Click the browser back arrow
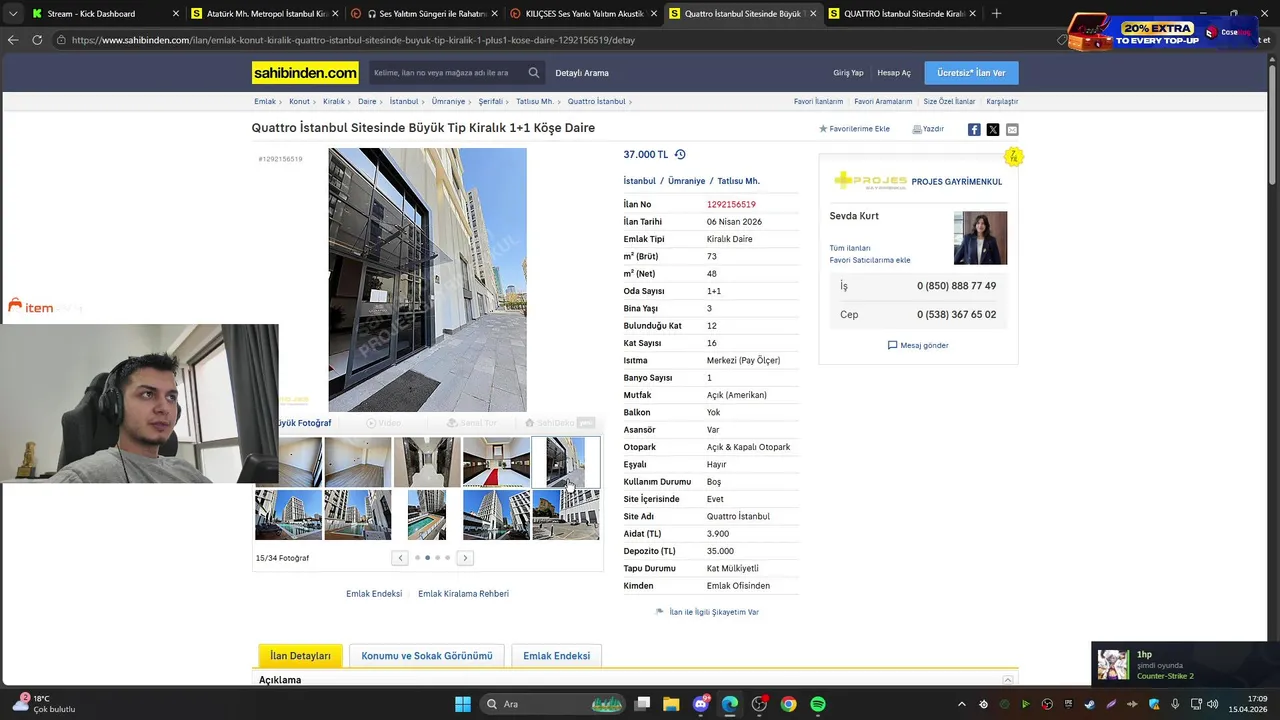Screen dimensions: 1280x720 pos(13,40)
